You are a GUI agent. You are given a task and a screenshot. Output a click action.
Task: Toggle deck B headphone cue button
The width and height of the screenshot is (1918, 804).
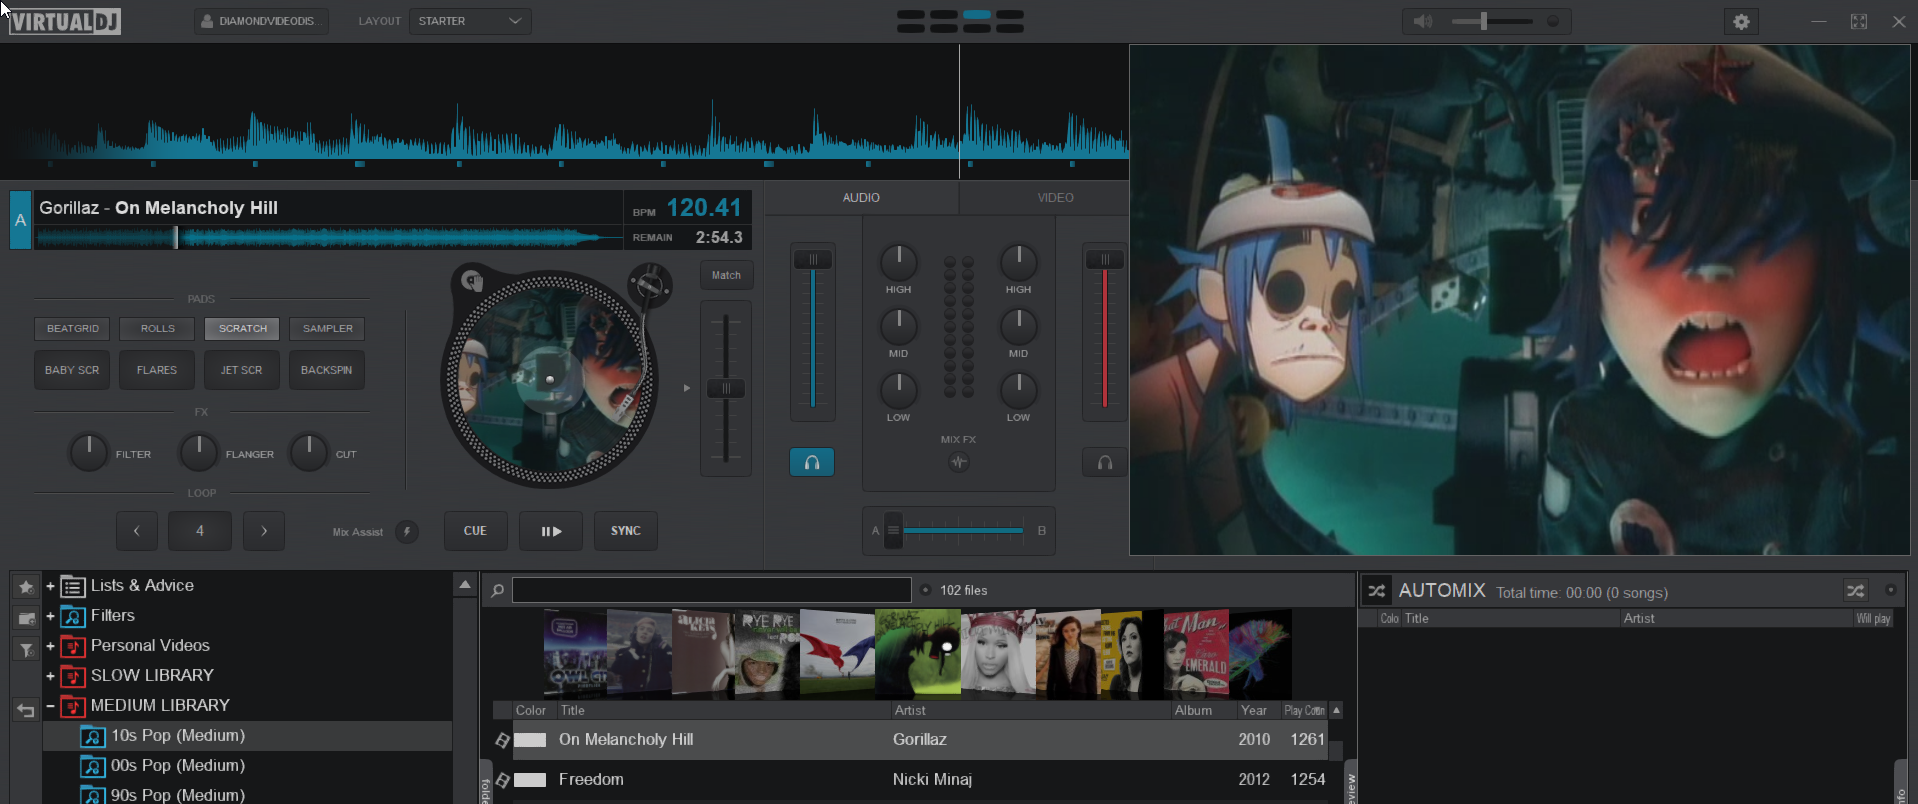[x=1105, y=462]
